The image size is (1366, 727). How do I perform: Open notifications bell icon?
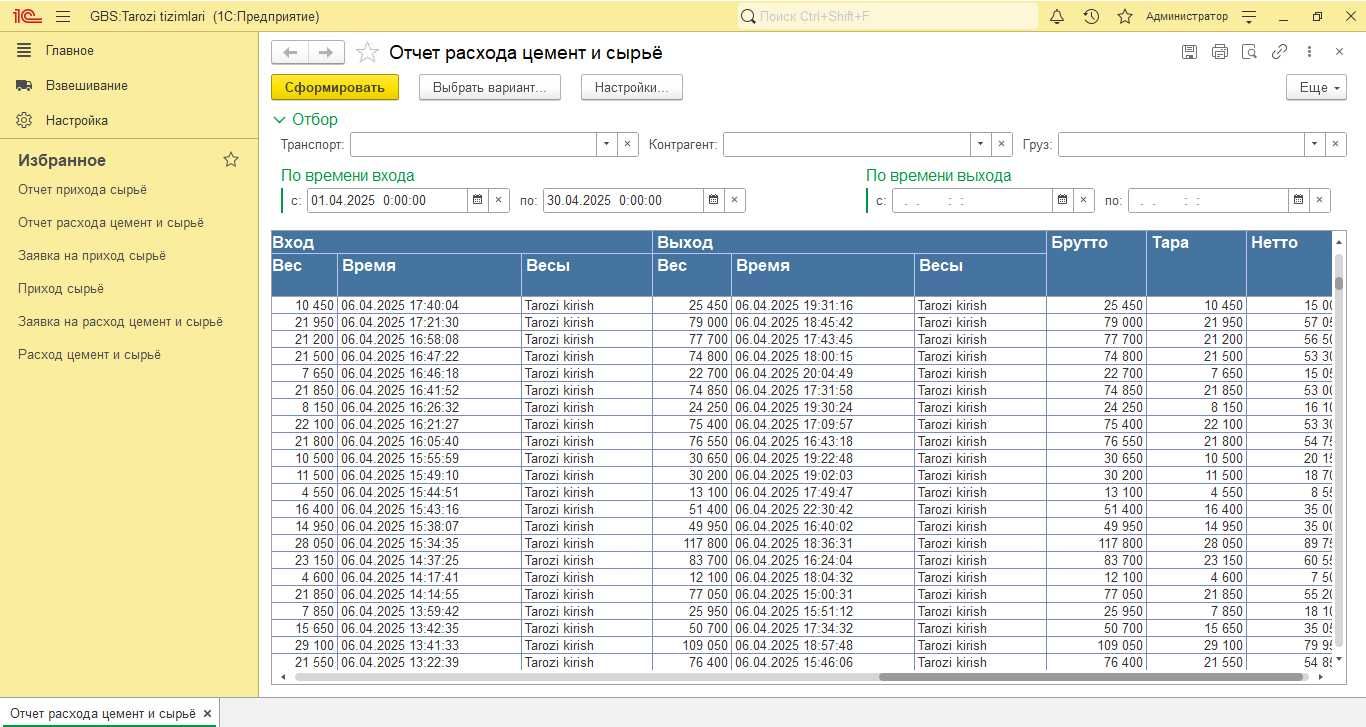[1057, 17]
